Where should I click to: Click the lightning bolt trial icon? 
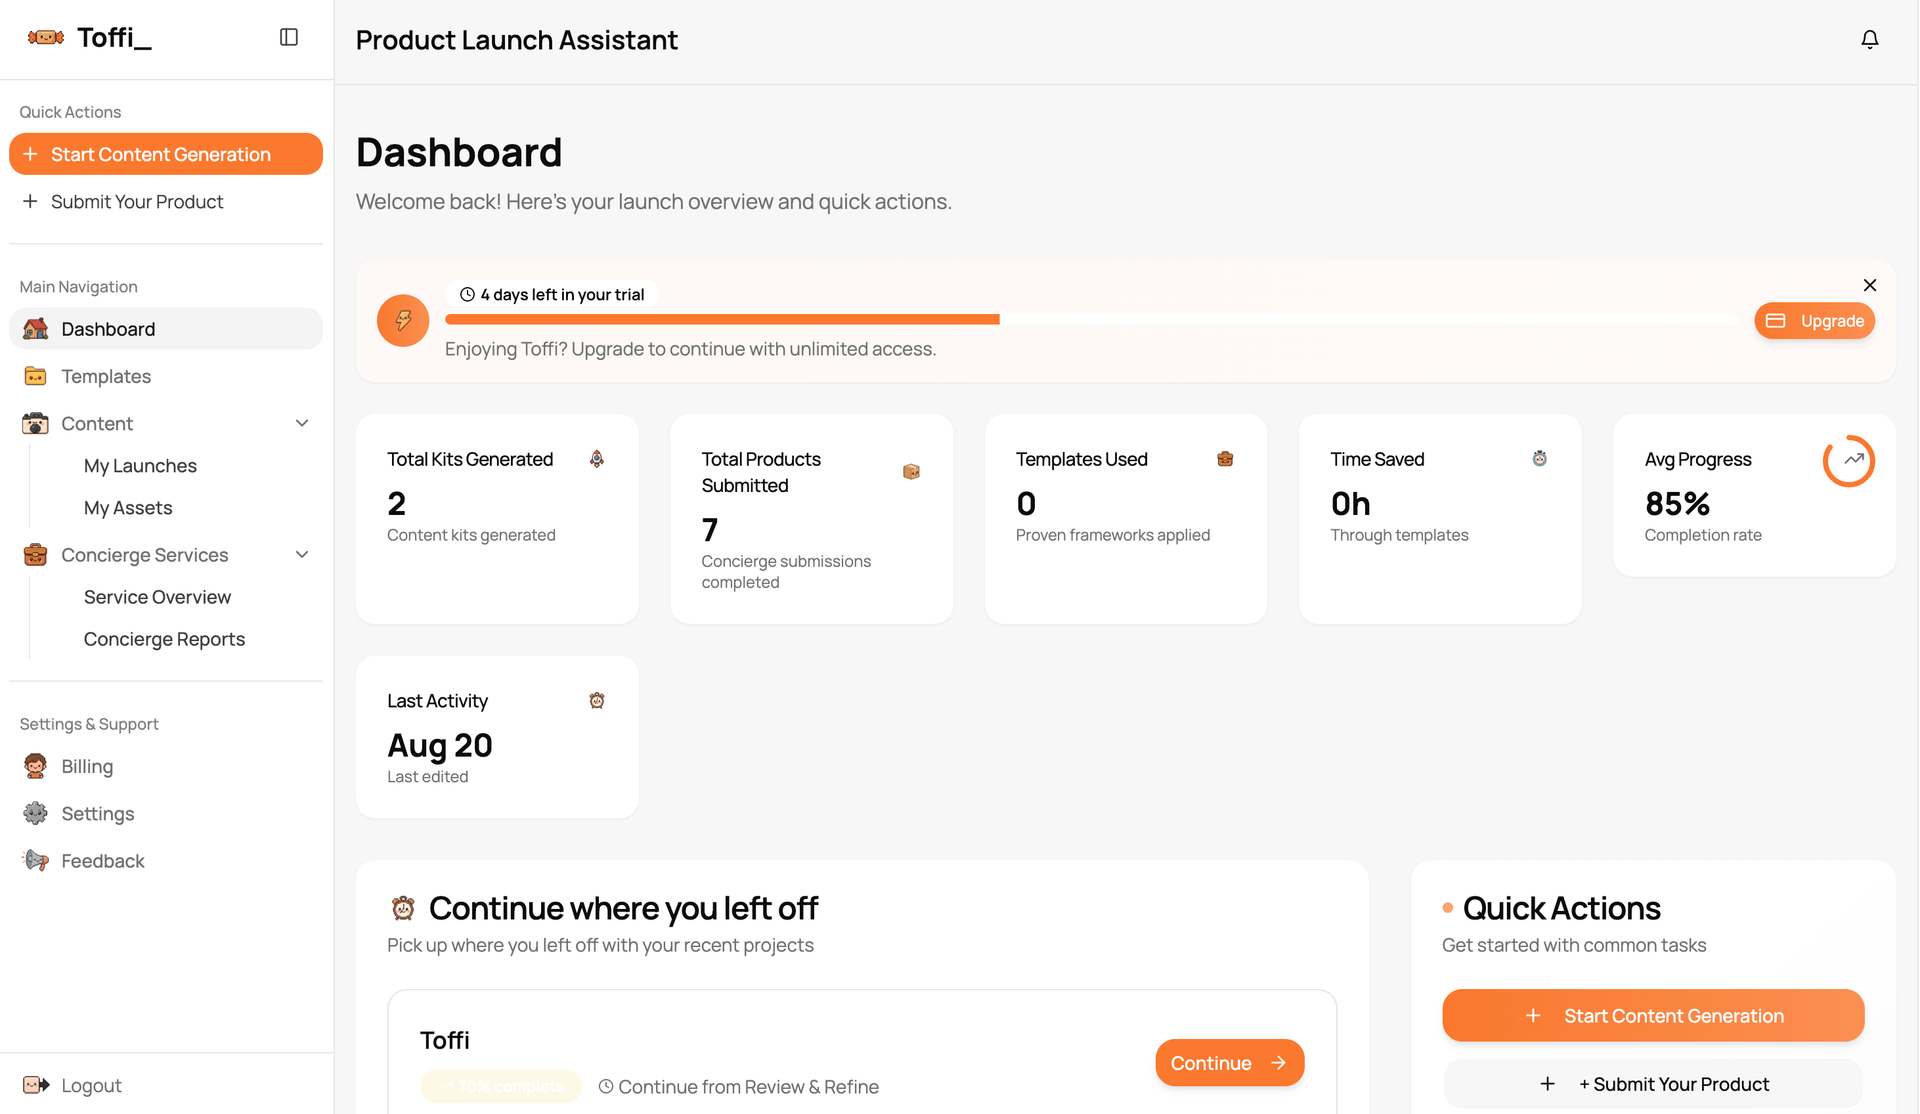click(x=403, y=321)
